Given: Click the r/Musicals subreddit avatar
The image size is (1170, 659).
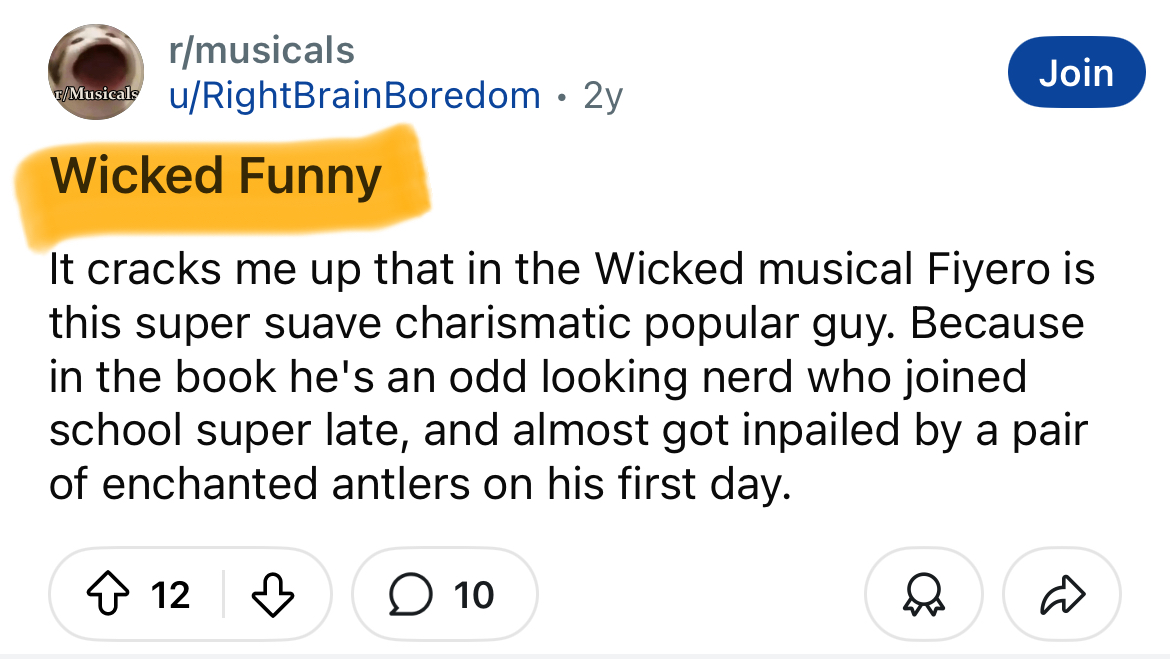Looking at the screenshot, I should [95, 72].
